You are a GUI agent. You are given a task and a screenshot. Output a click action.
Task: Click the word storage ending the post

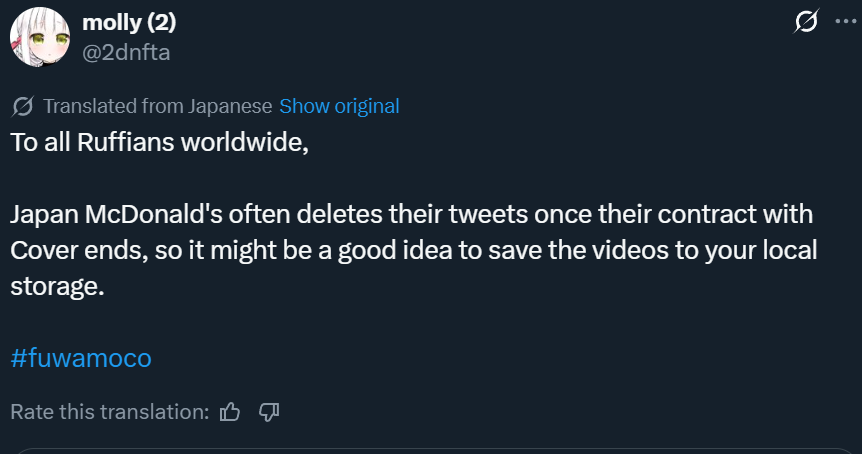tap(54, 286)
